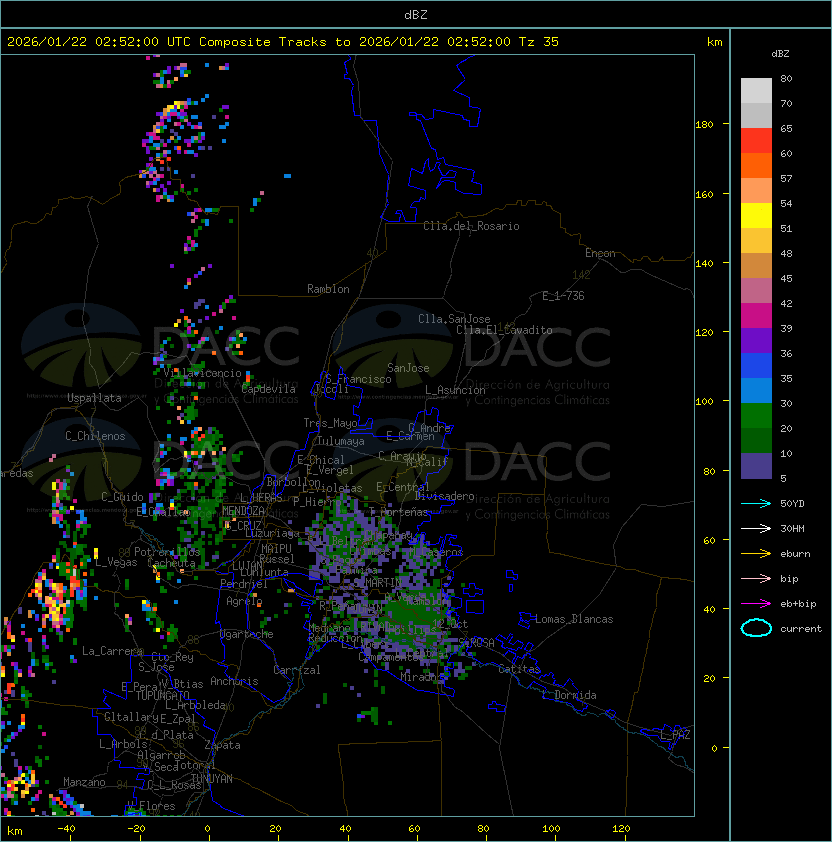Viewport: 832px width, 842px height.
Task: Pick the magenta 42 dBZ color swatch
Action: (756, 315)
